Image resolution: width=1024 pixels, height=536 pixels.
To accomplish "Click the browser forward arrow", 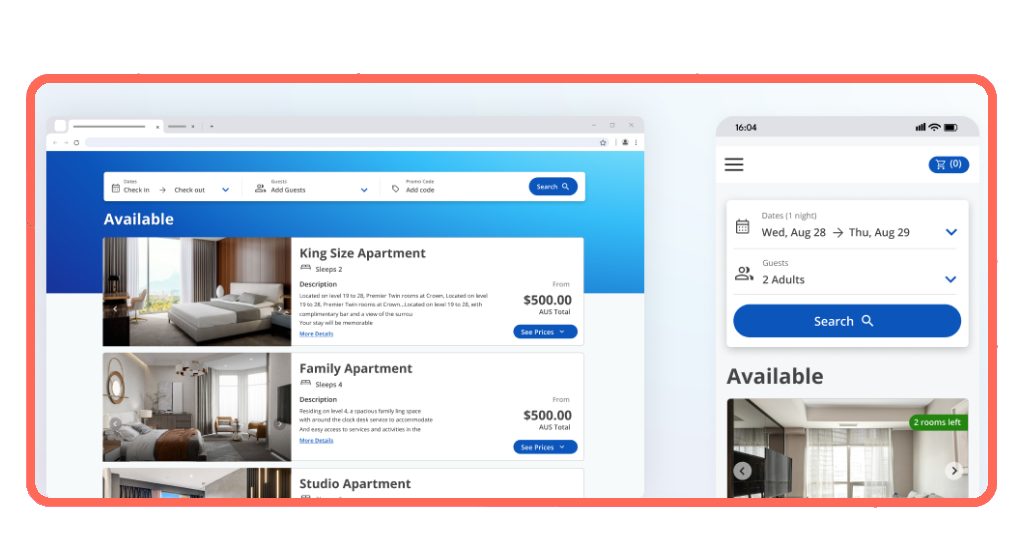I will tap(65, 142).
